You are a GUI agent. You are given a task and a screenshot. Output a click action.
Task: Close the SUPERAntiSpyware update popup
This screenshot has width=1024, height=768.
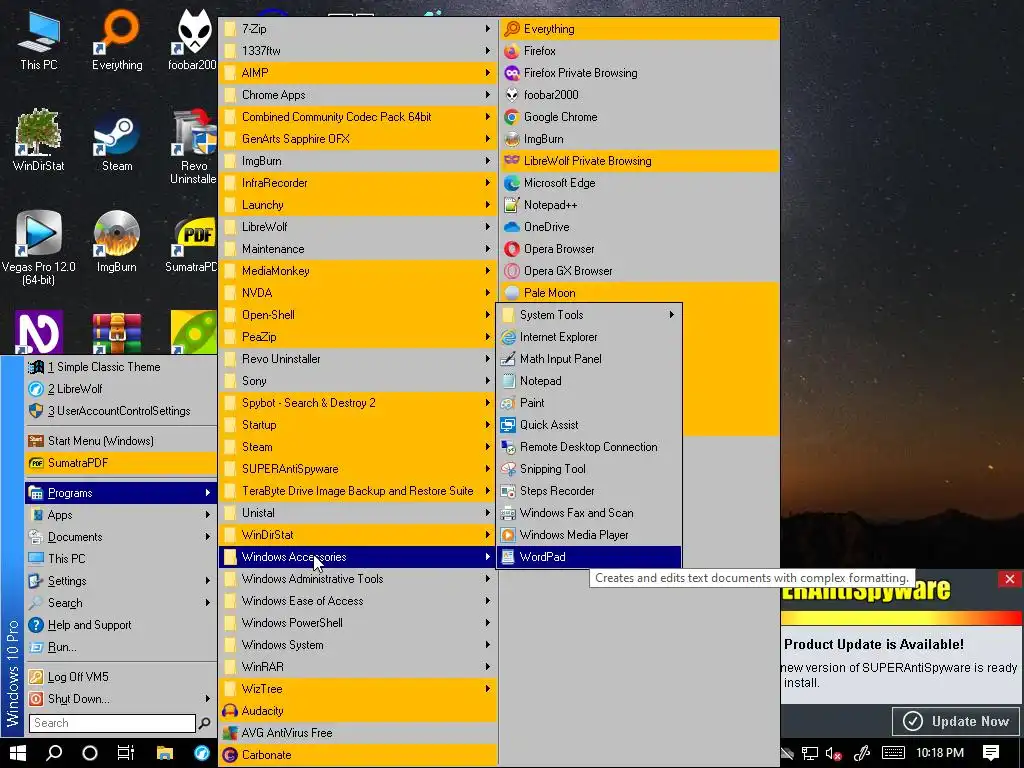[x=1009, y=579]
